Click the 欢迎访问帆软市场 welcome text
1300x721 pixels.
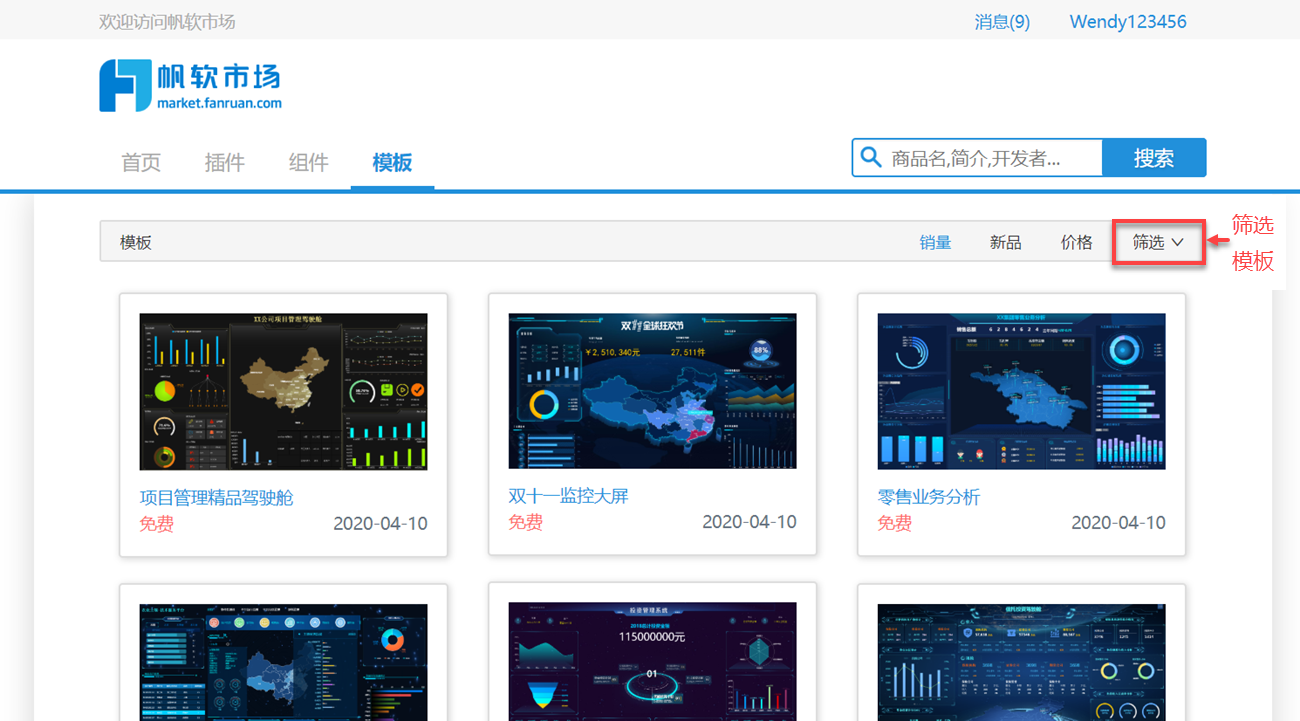pyautogui.click(x=167, y=21)
